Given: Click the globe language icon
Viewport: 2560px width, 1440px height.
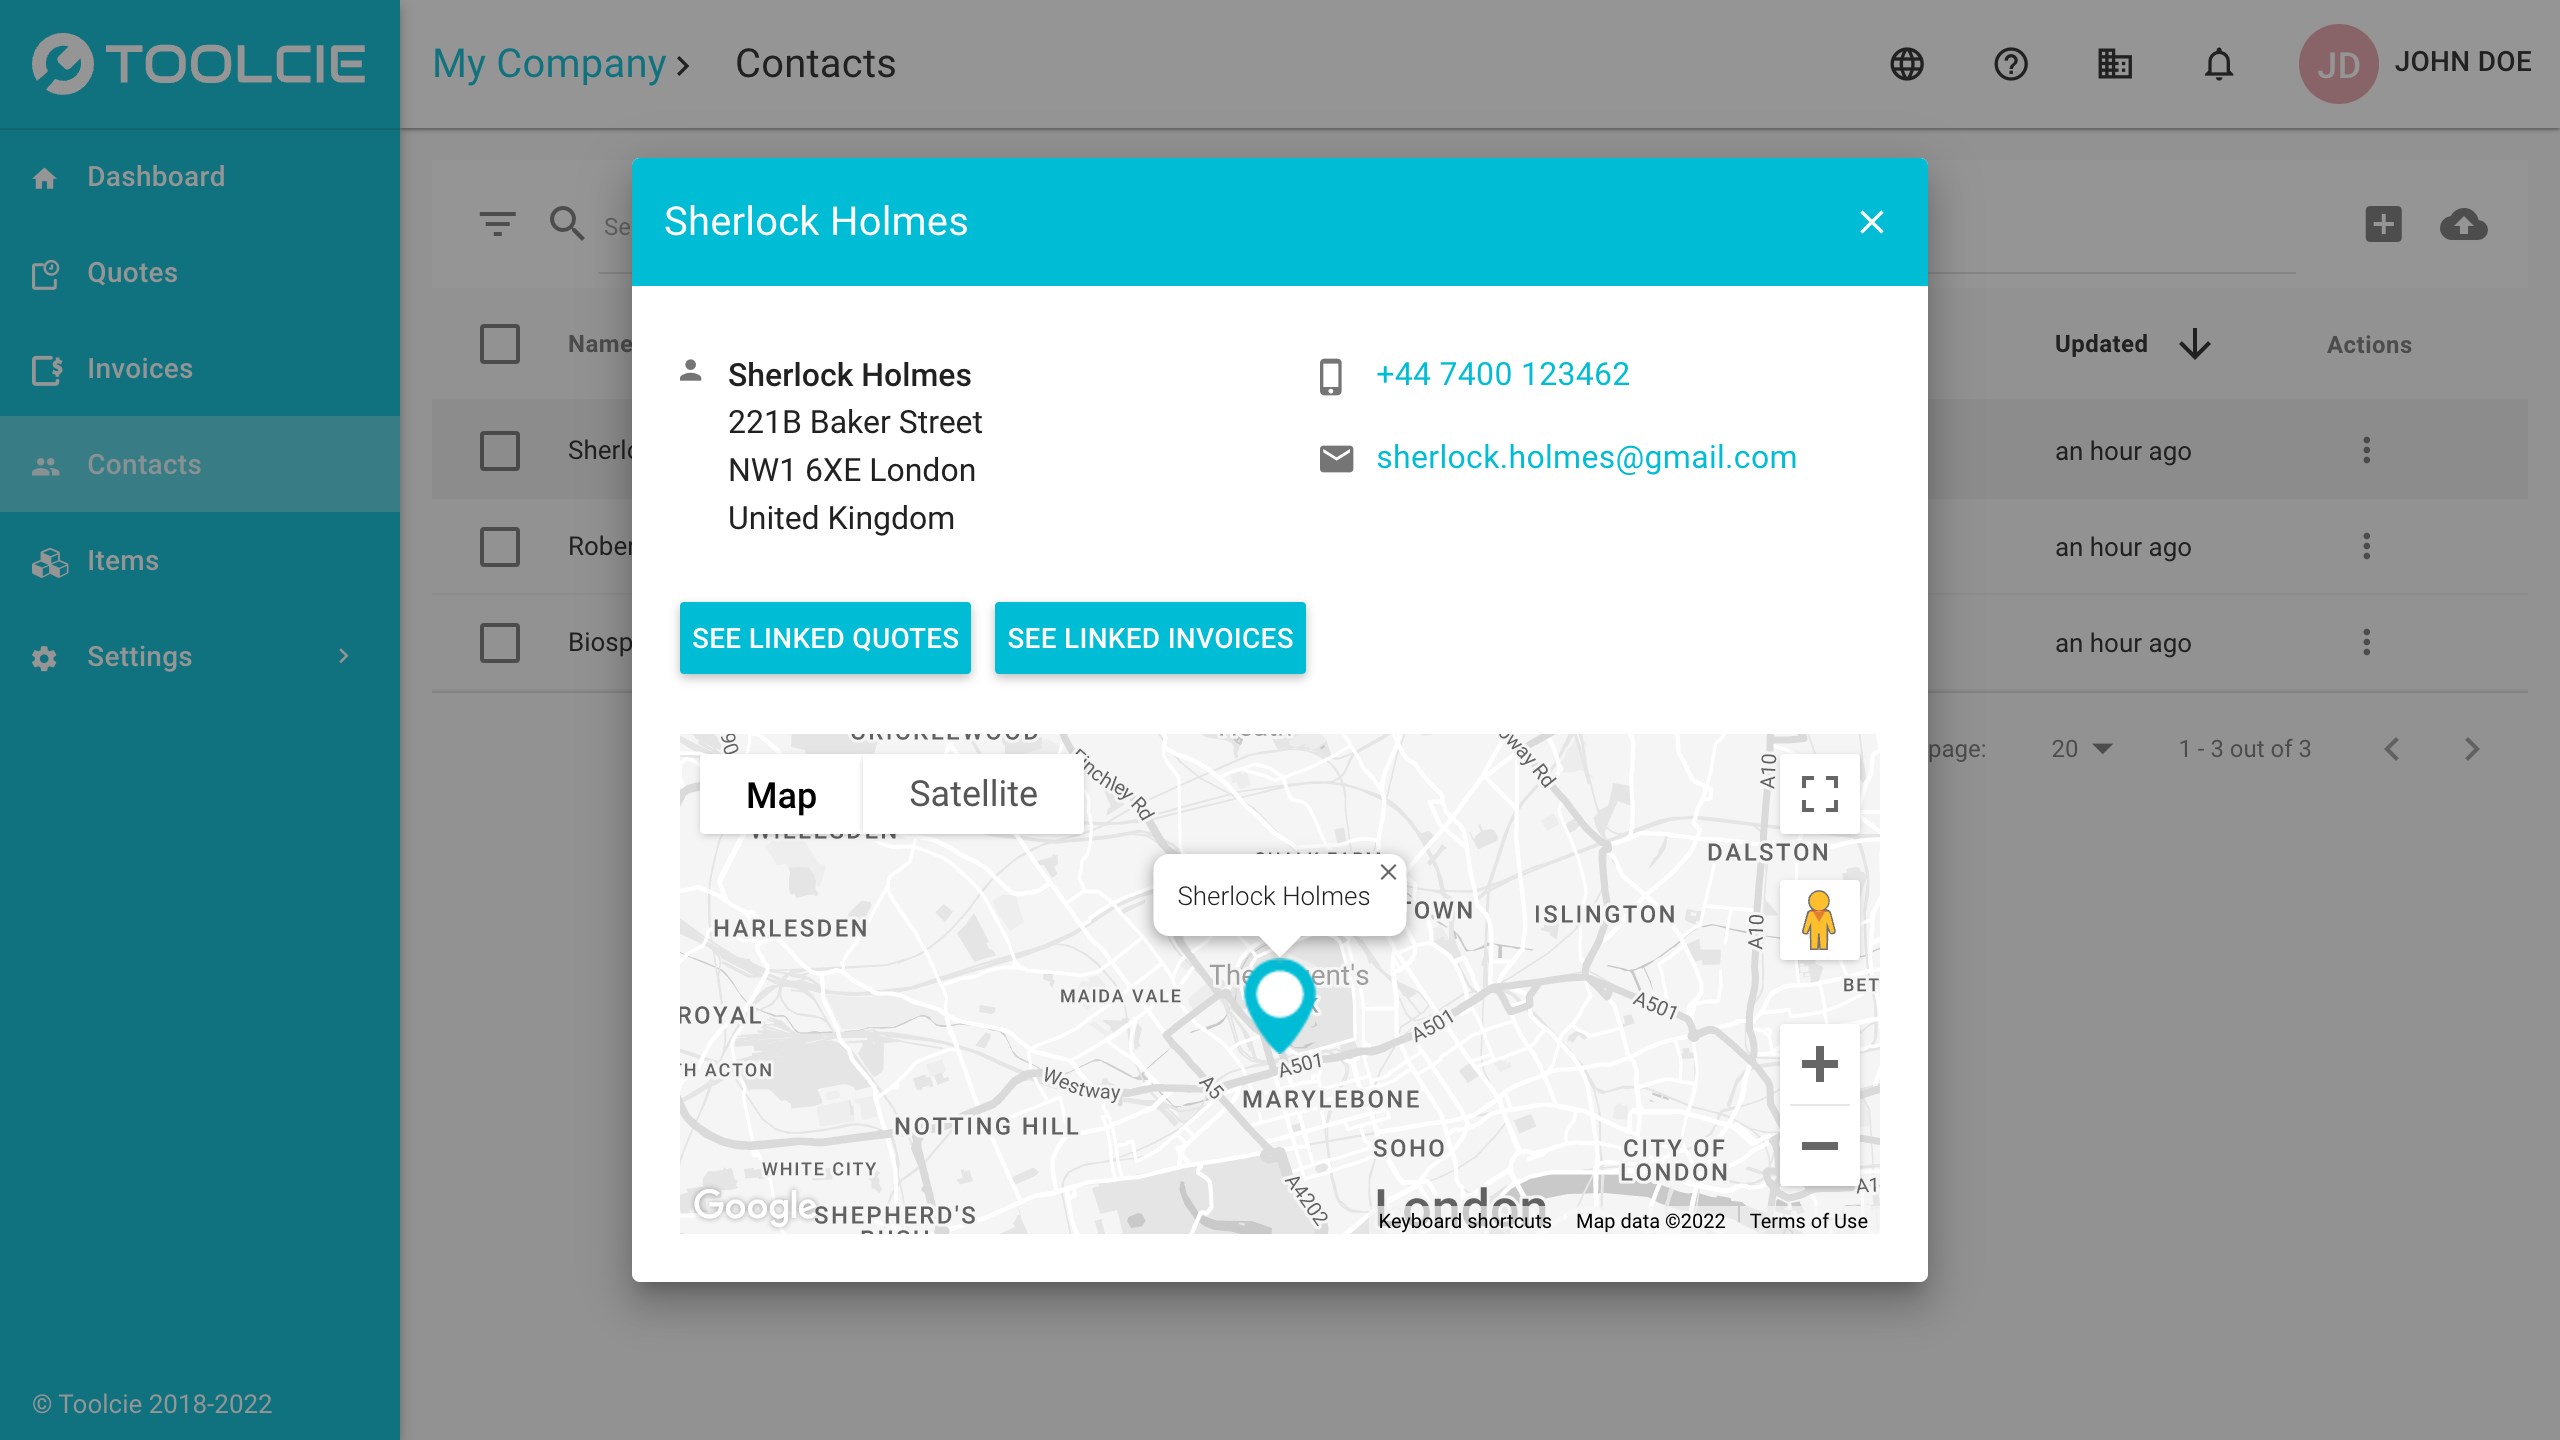Looking at the screenshot, I should click(1907, 64).
